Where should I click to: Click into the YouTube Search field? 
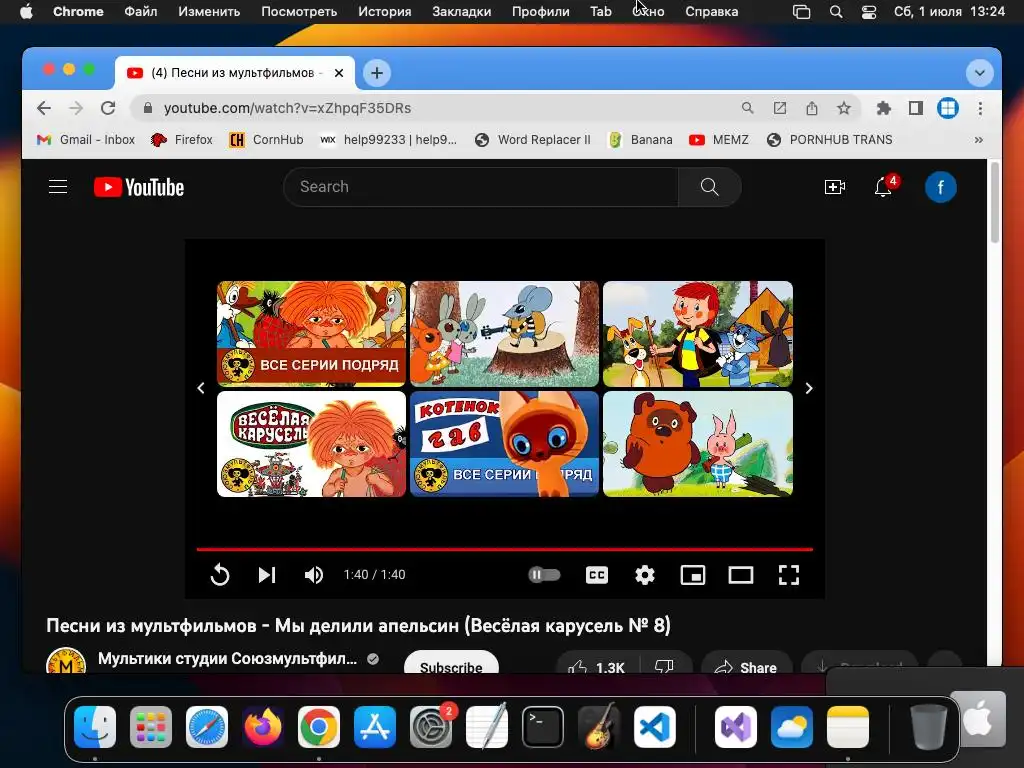[481, 187]
